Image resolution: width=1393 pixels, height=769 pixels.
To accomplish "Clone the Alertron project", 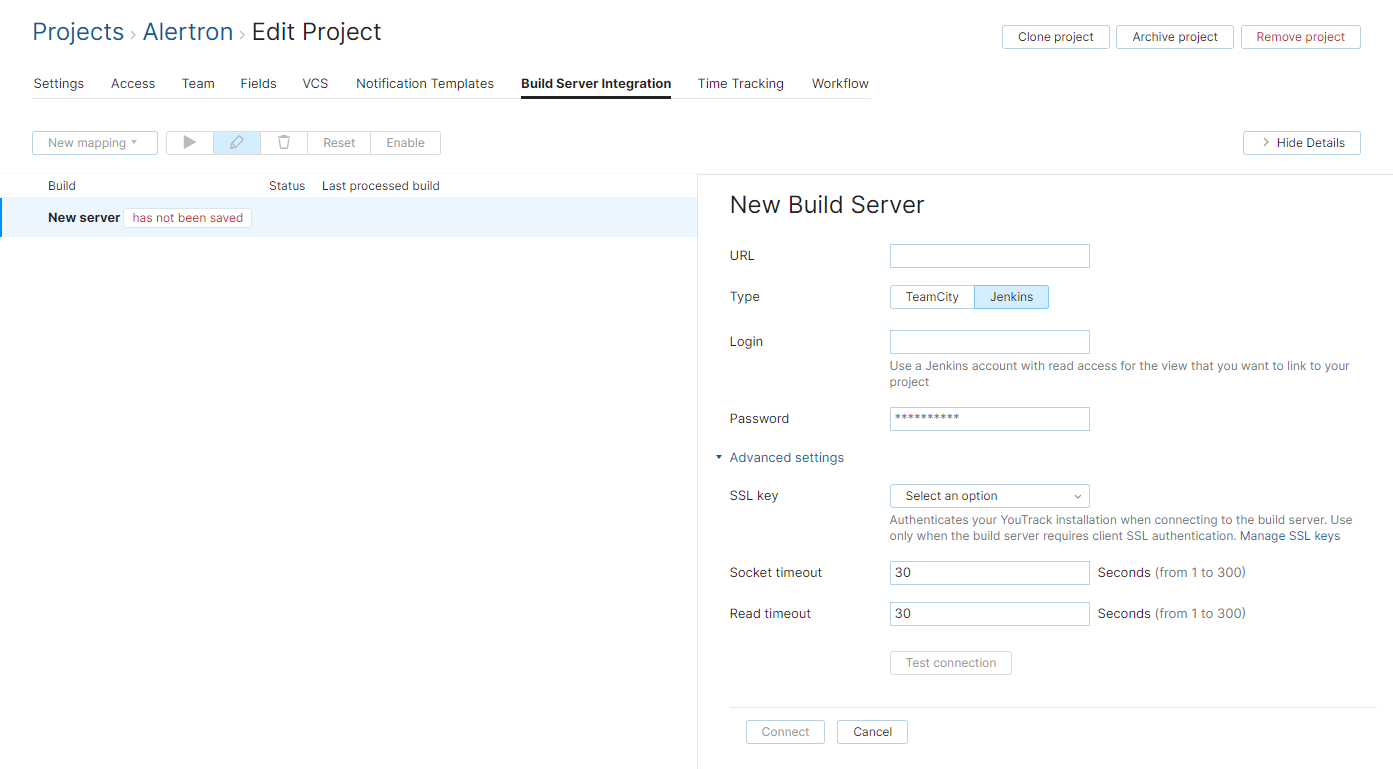I will 1055,36.
